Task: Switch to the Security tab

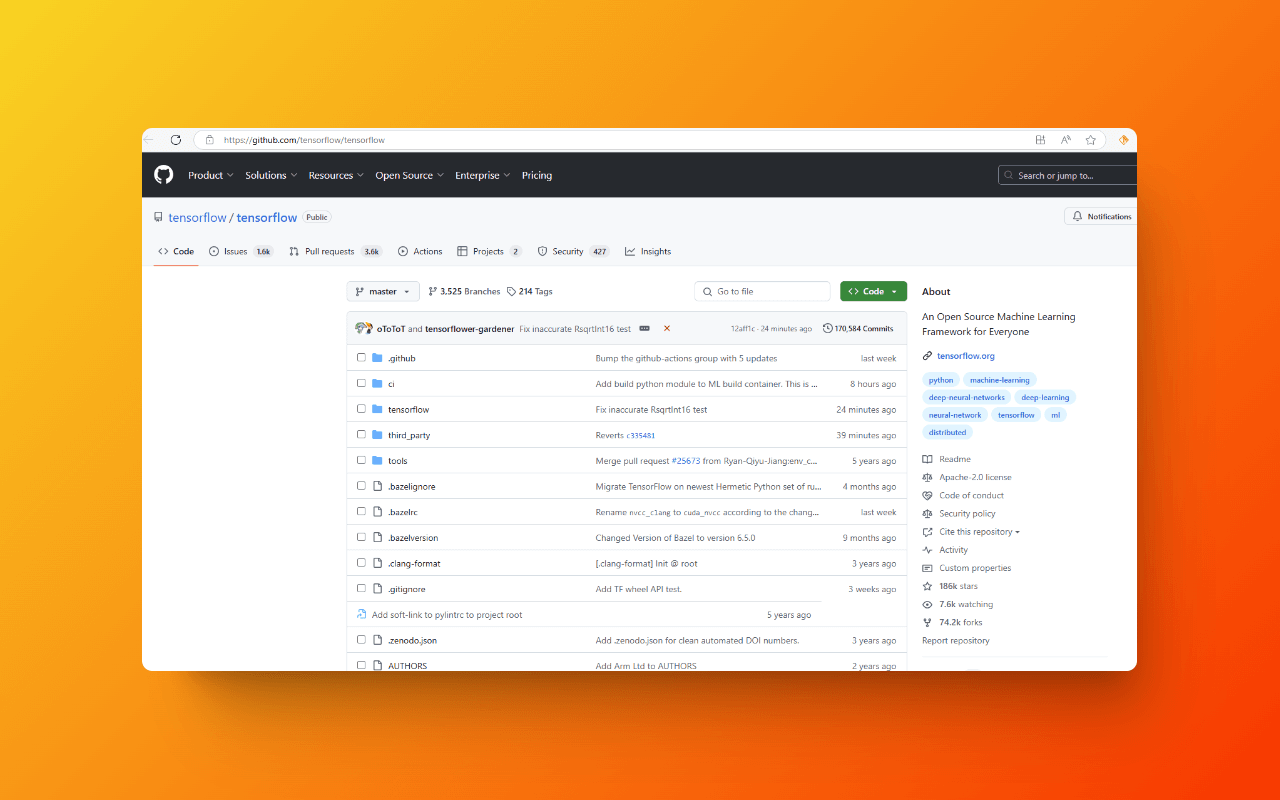Action: click(573, 251)
